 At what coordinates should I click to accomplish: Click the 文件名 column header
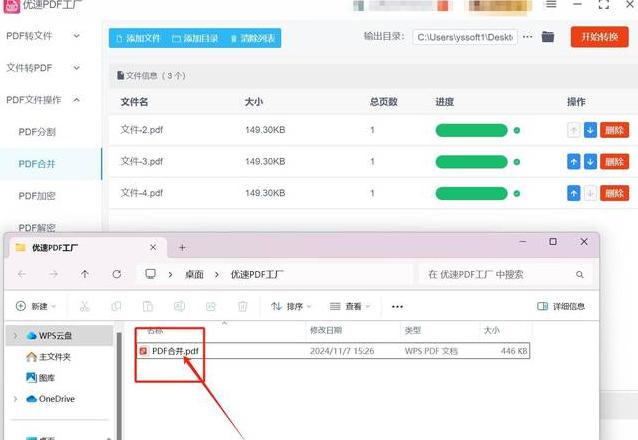(134, 102)
